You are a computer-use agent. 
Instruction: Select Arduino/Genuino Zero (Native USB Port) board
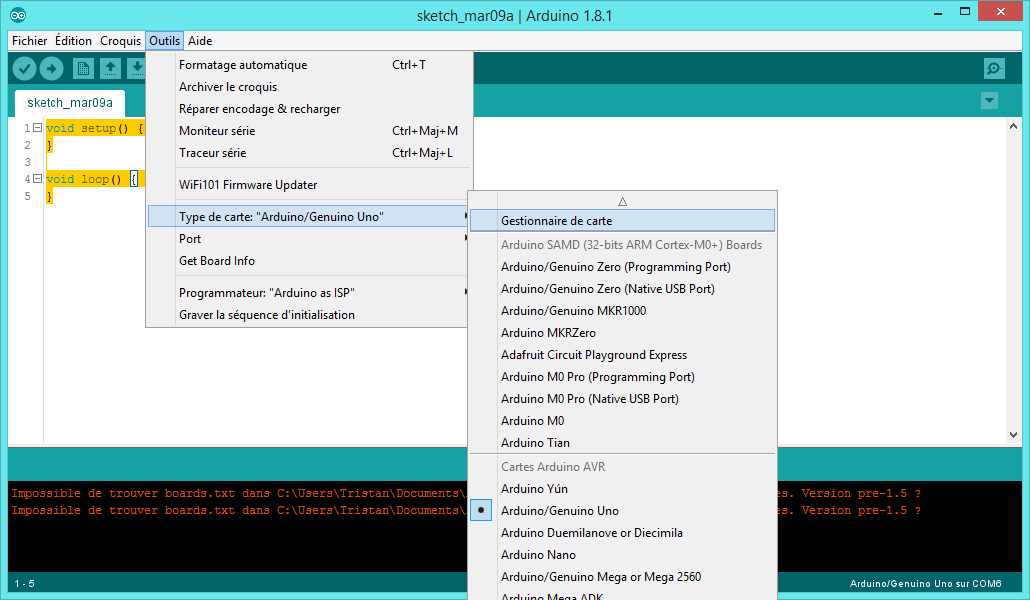coord(622,288)
